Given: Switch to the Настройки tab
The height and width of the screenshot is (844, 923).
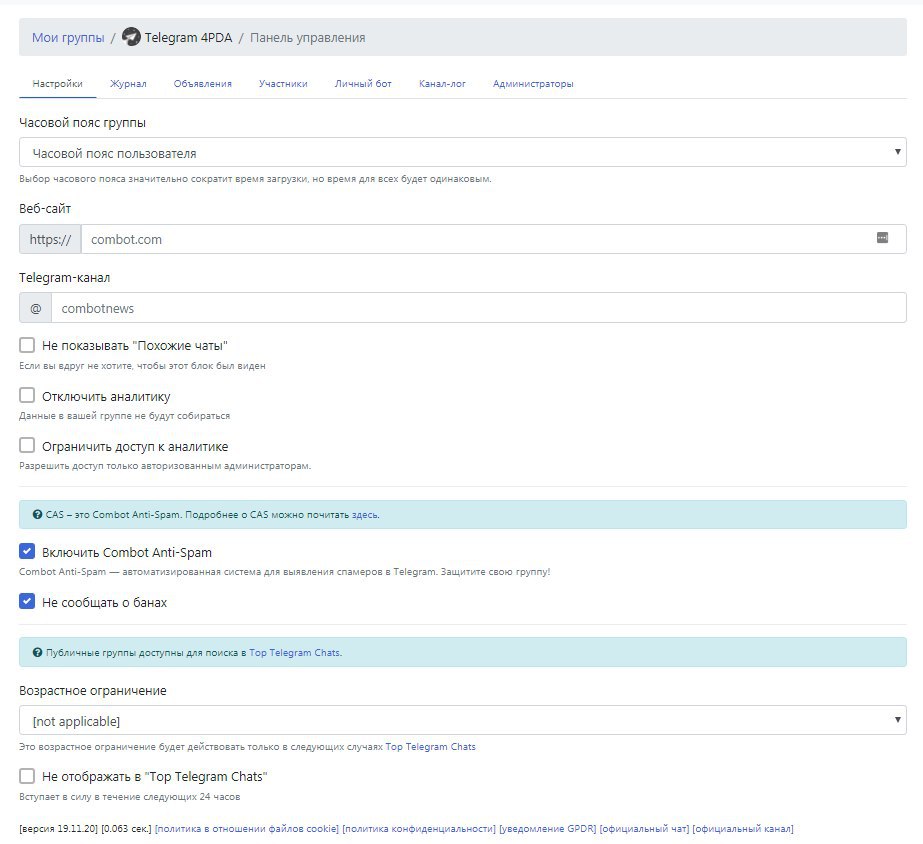Looking at the screenshot, I should click(57, 84).
